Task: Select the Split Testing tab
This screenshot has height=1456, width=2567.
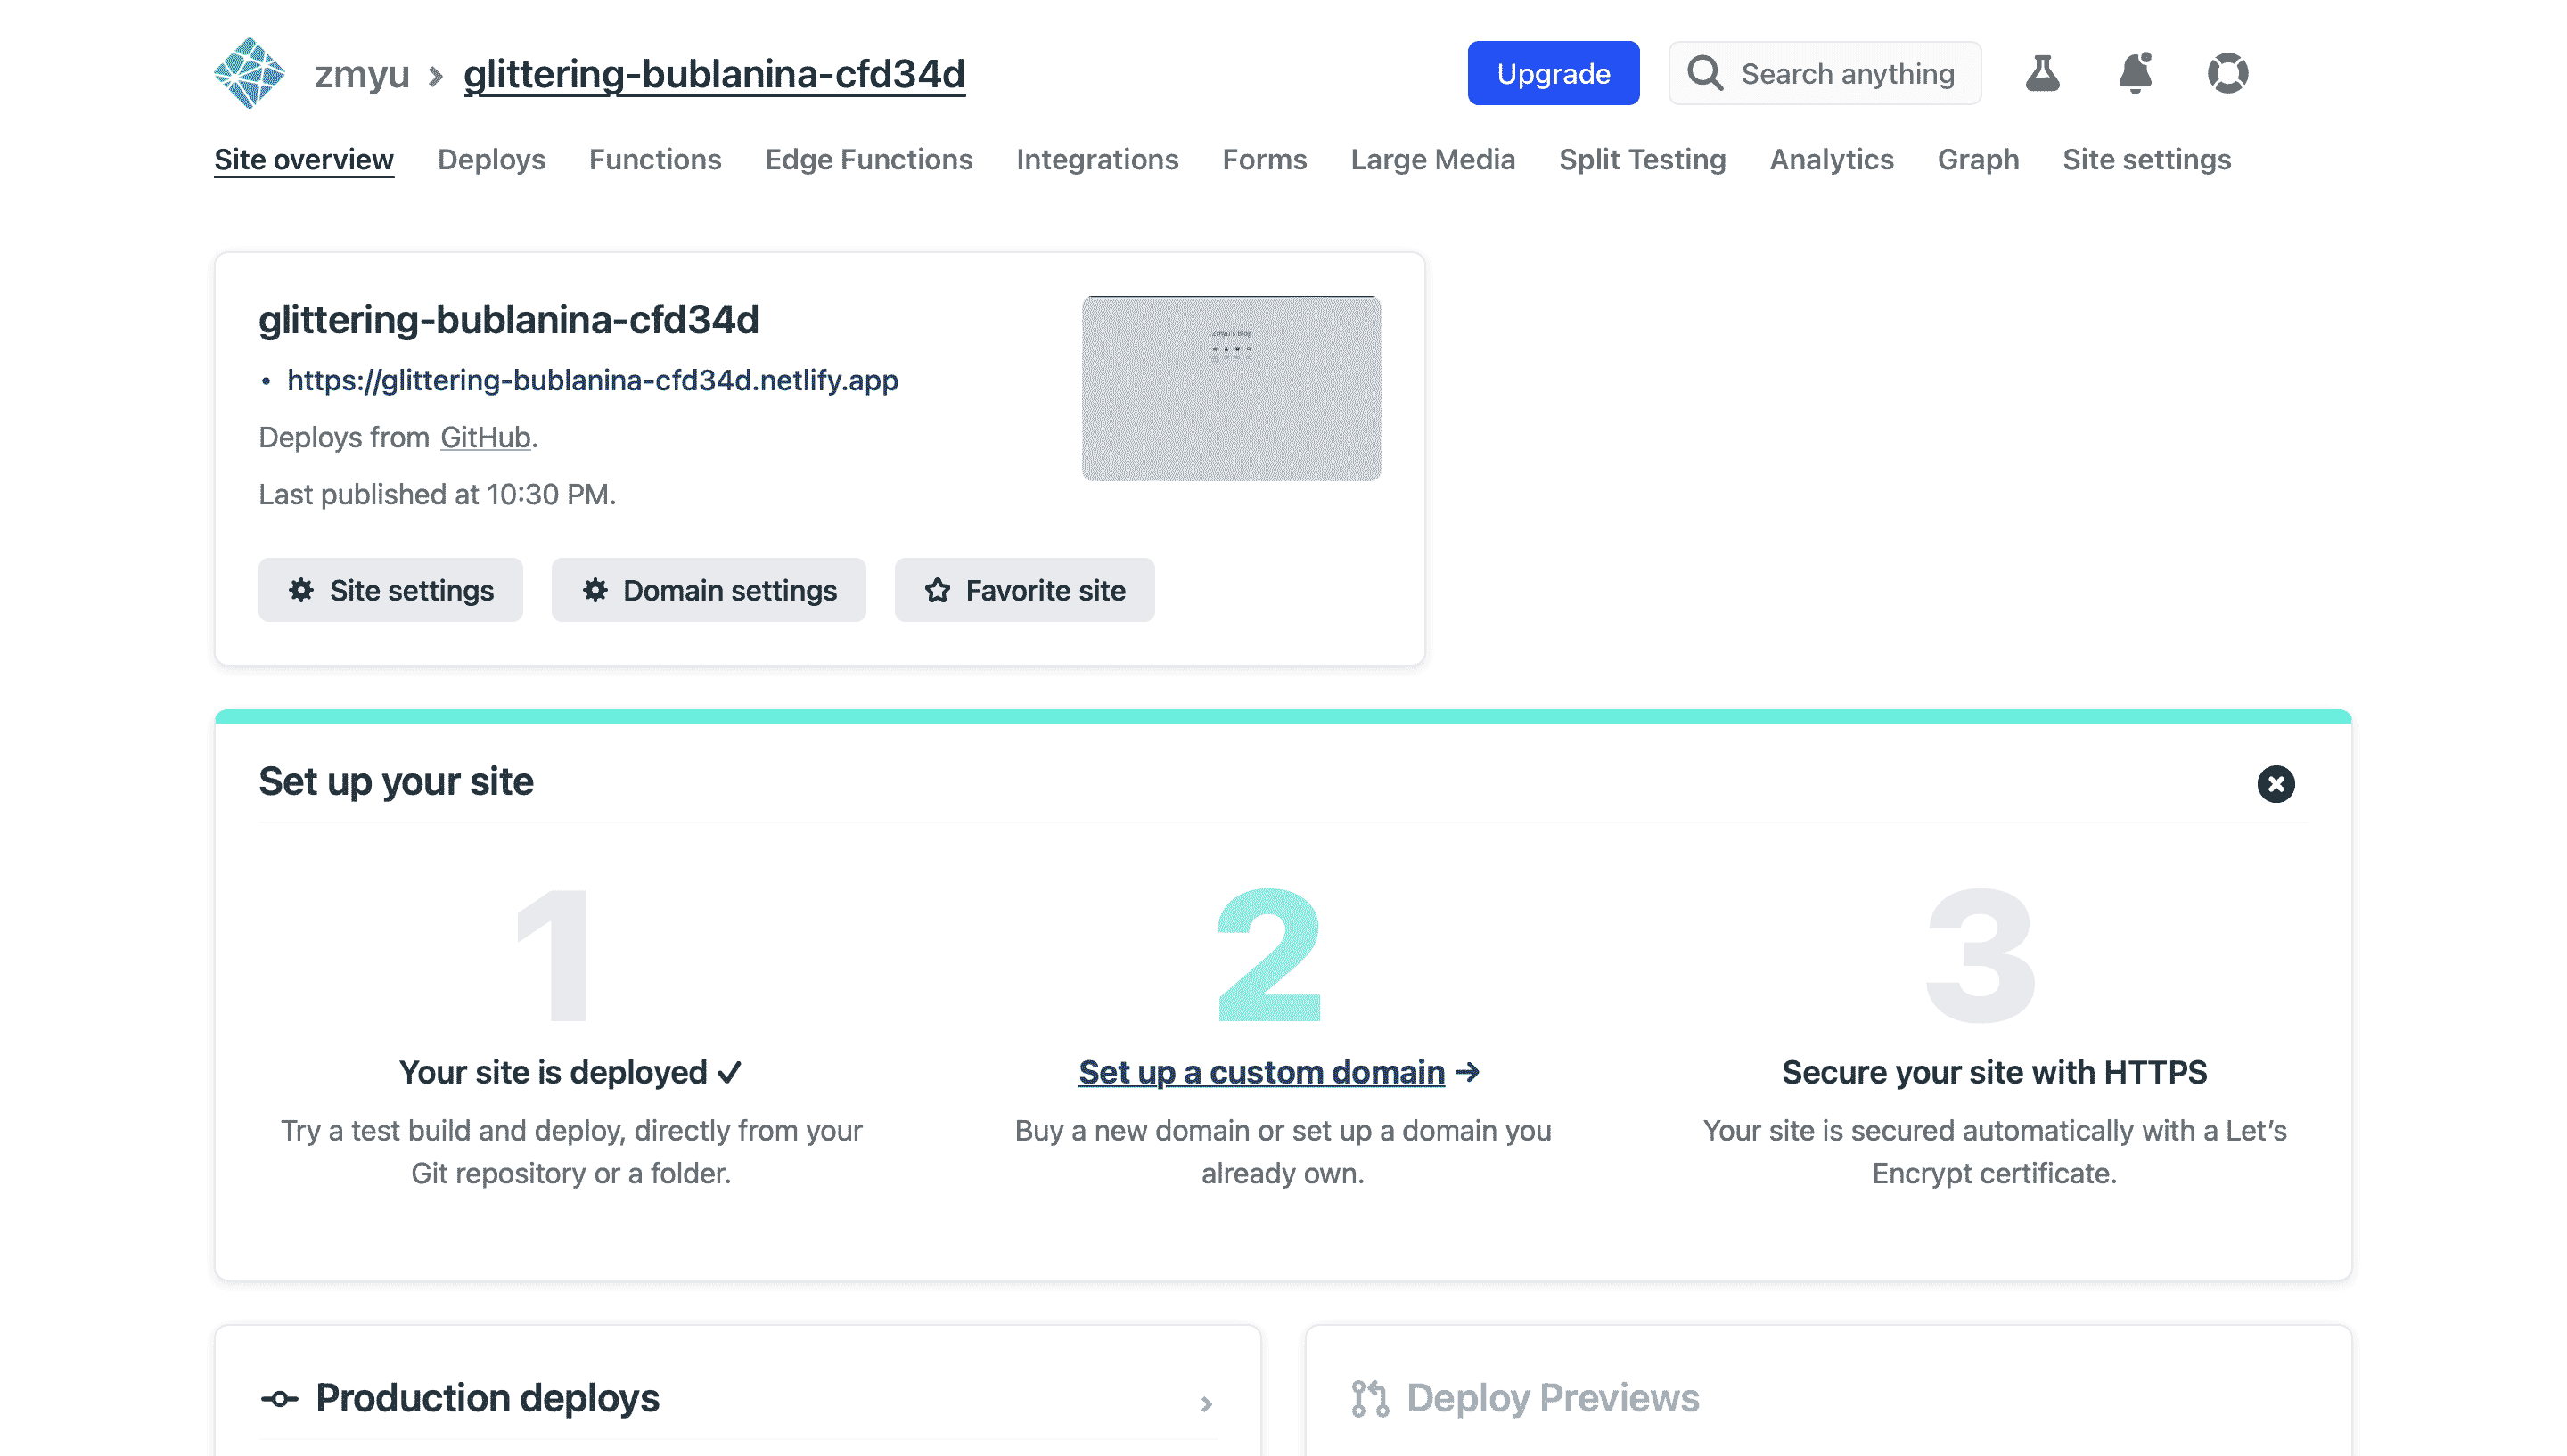Action: (x=1641, y=159)
